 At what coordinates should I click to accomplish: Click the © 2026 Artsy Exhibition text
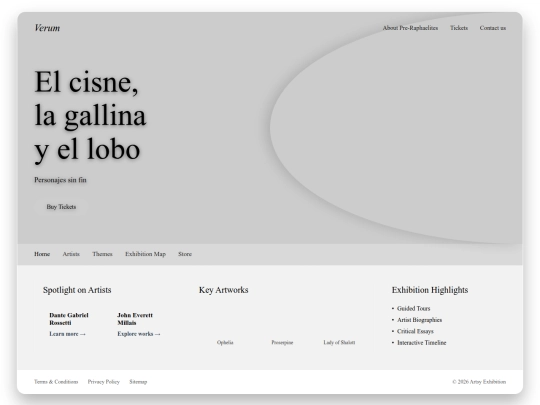click(479, 382)
